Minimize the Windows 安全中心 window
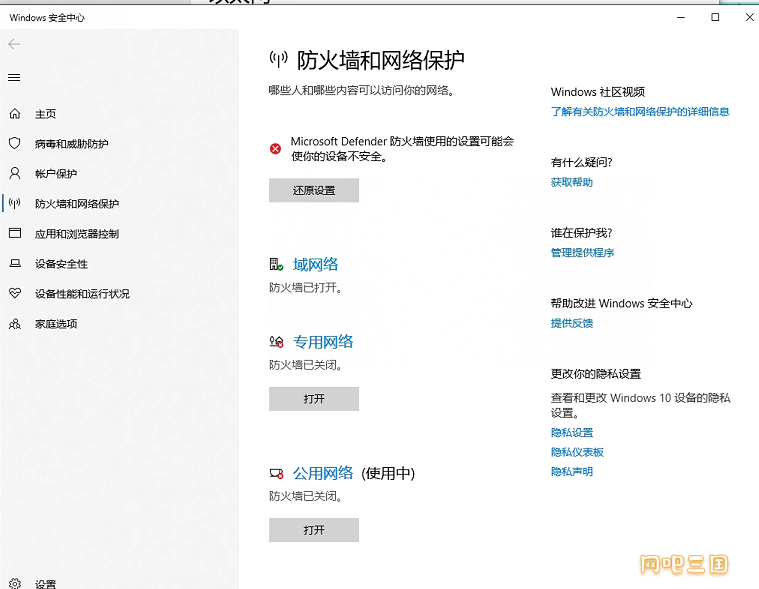Image resolution: width=759 pixels, height=589 pixels. [x=681, y=17]
